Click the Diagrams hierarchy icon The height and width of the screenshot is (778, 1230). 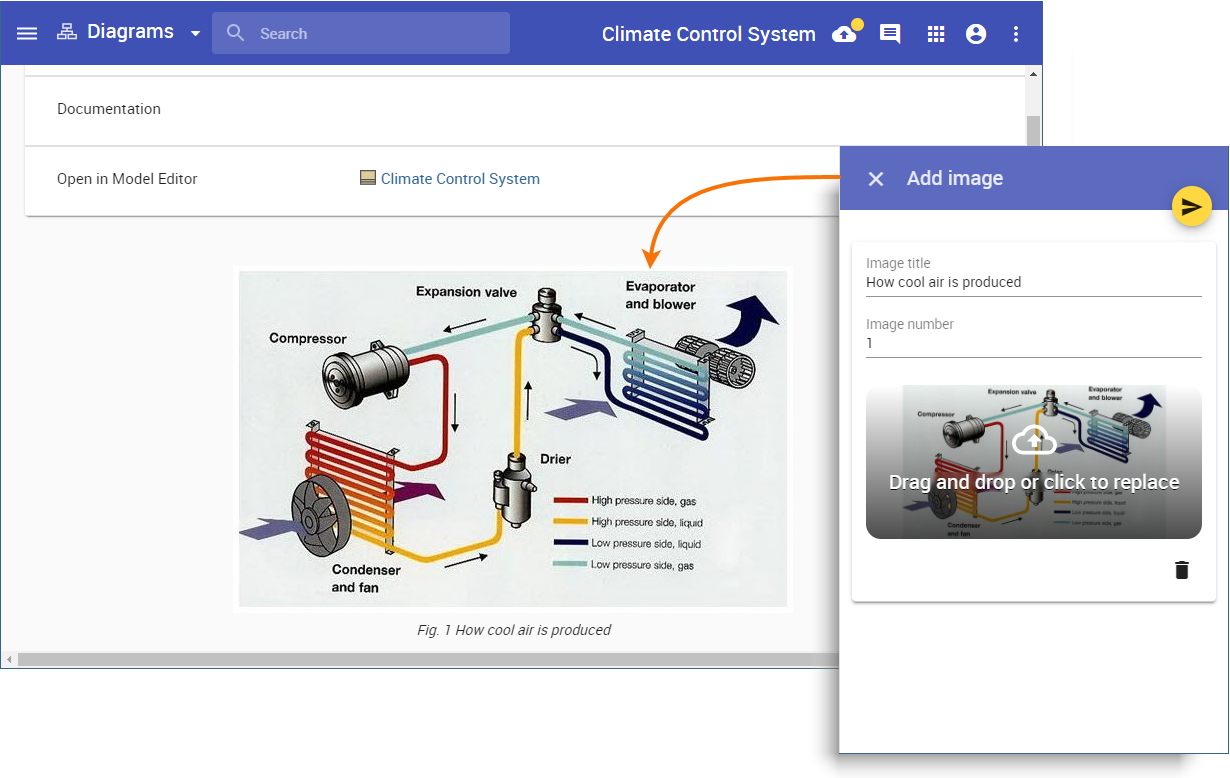coord(67,32)
